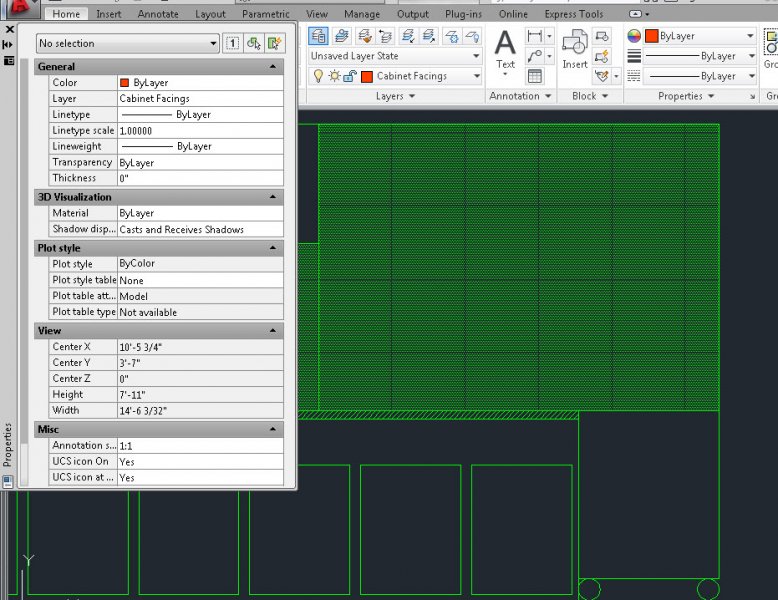778x600 pixels.
Task: Click Match Properties color wheel icon
Action: pos(634,36)
